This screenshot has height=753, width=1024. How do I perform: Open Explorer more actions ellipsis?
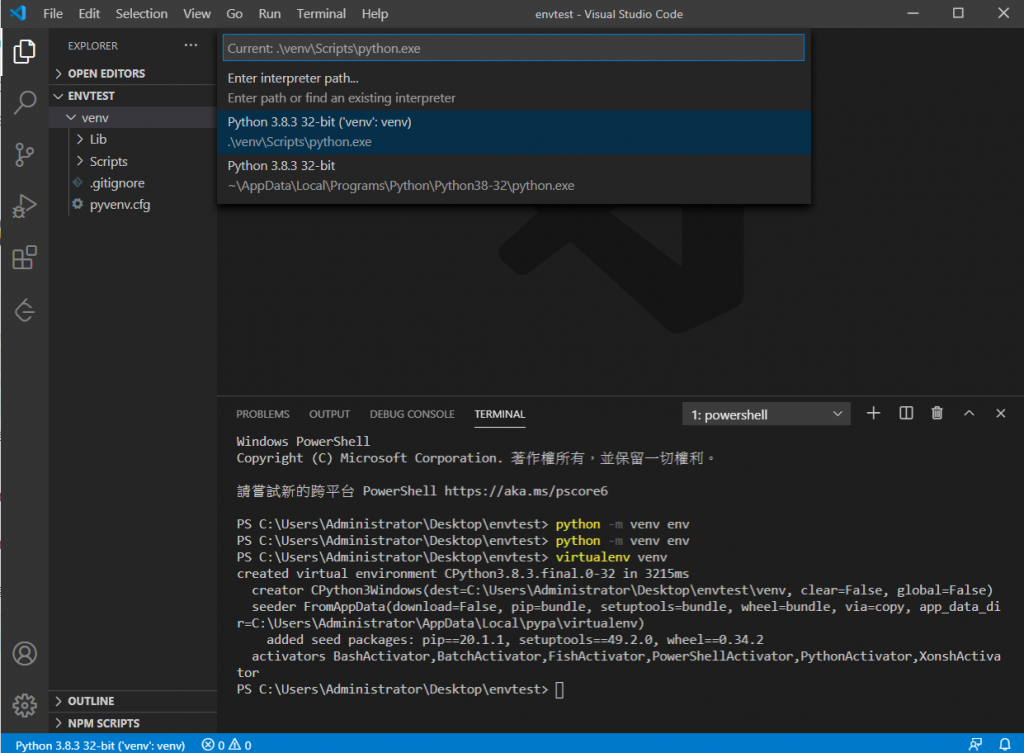coord(191,45)
